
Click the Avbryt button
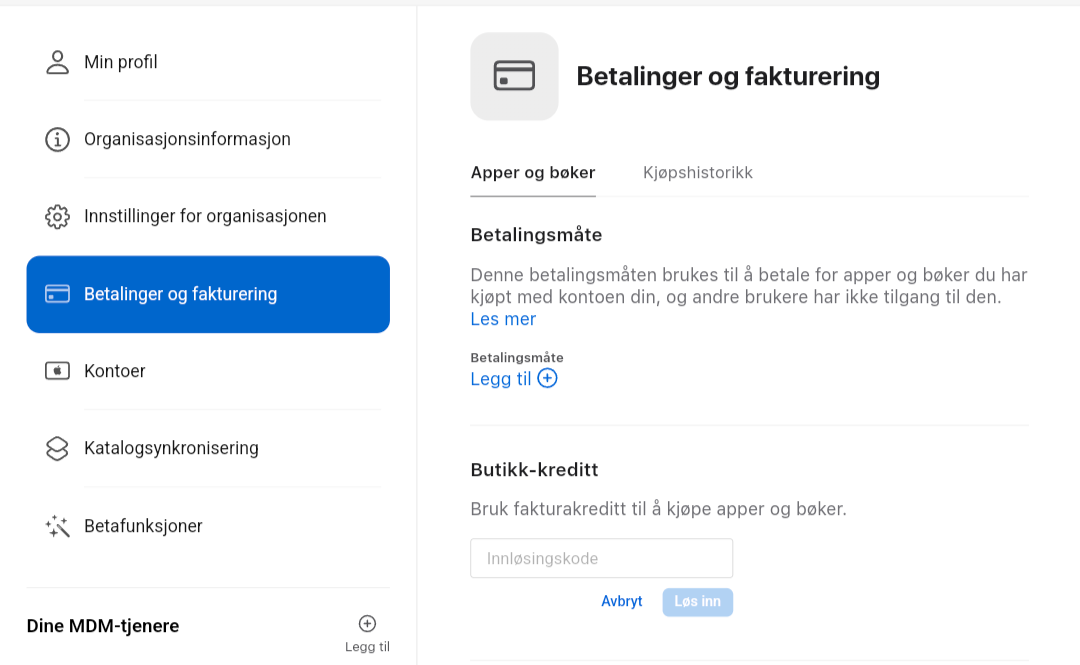(x=621, y=602)
